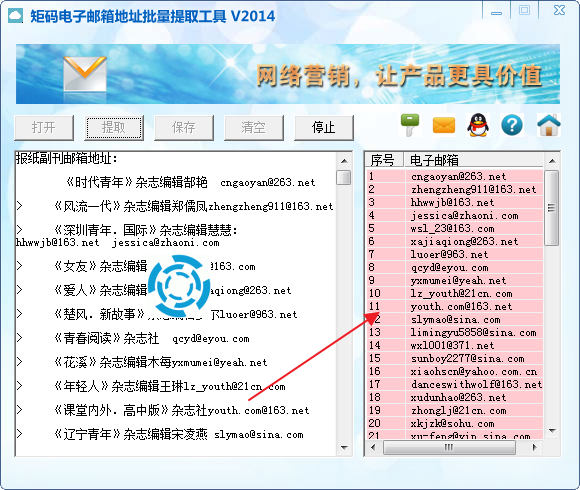Click the 《时代青年》 line in text pane
The image size is (580, 490).
pos(190,182)
